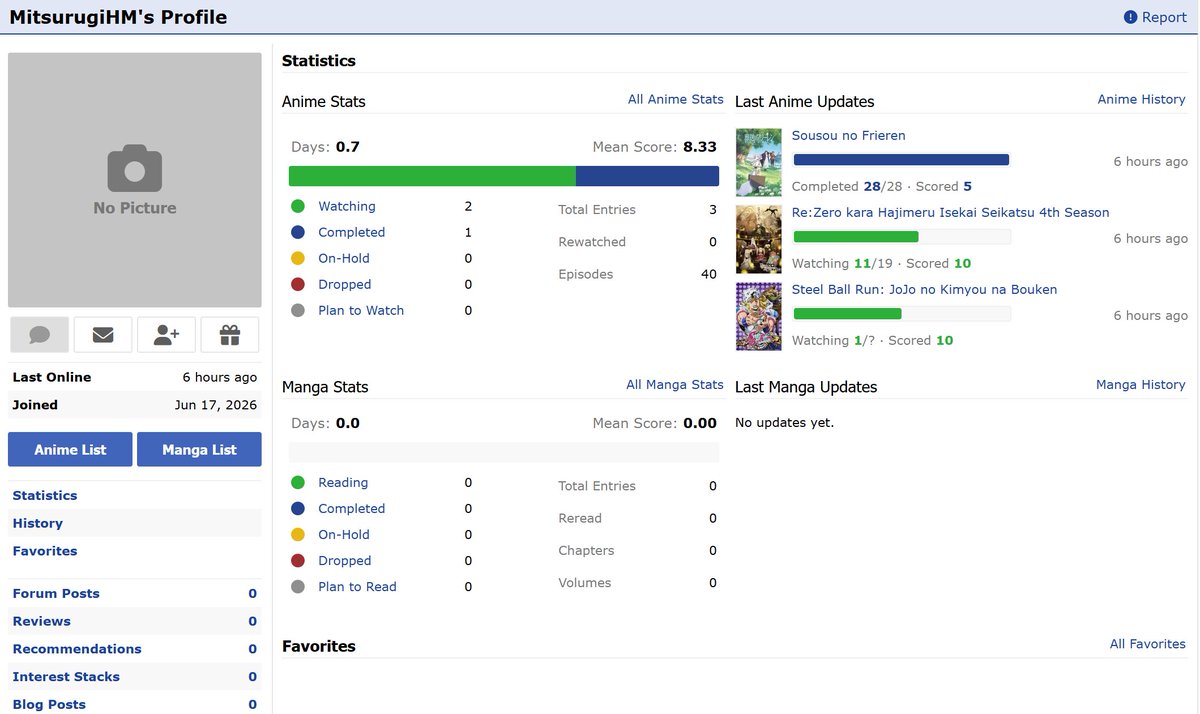This screenshot has height=714, width=1200.
Task: Click Re:Zero progress bar
Action: pos(902,237)
